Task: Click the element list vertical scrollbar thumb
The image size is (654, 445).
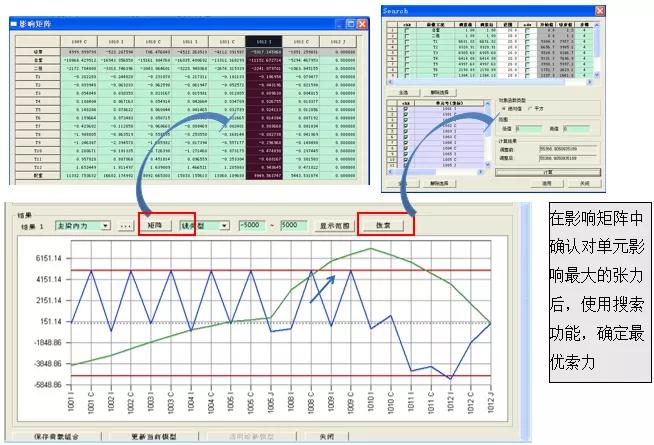Action: 487,120
